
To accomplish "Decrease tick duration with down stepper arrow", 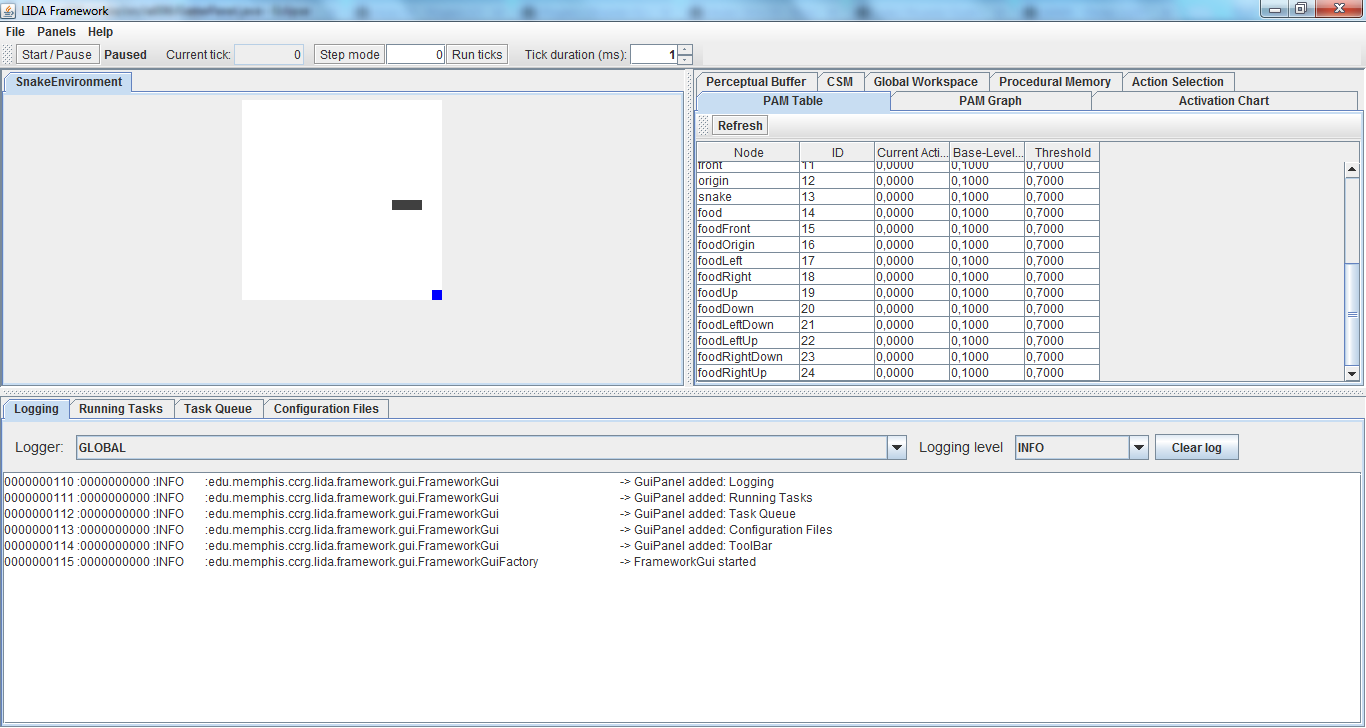I will point(685,59).
